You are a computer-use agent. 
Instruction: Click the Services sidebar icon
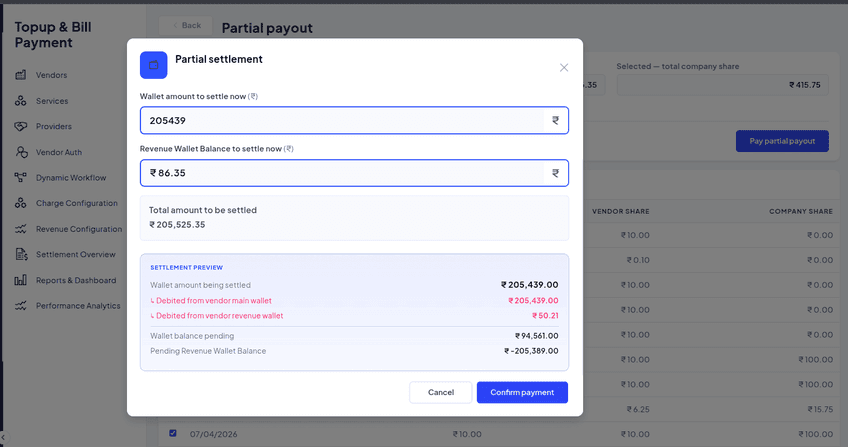pos(21,101)
